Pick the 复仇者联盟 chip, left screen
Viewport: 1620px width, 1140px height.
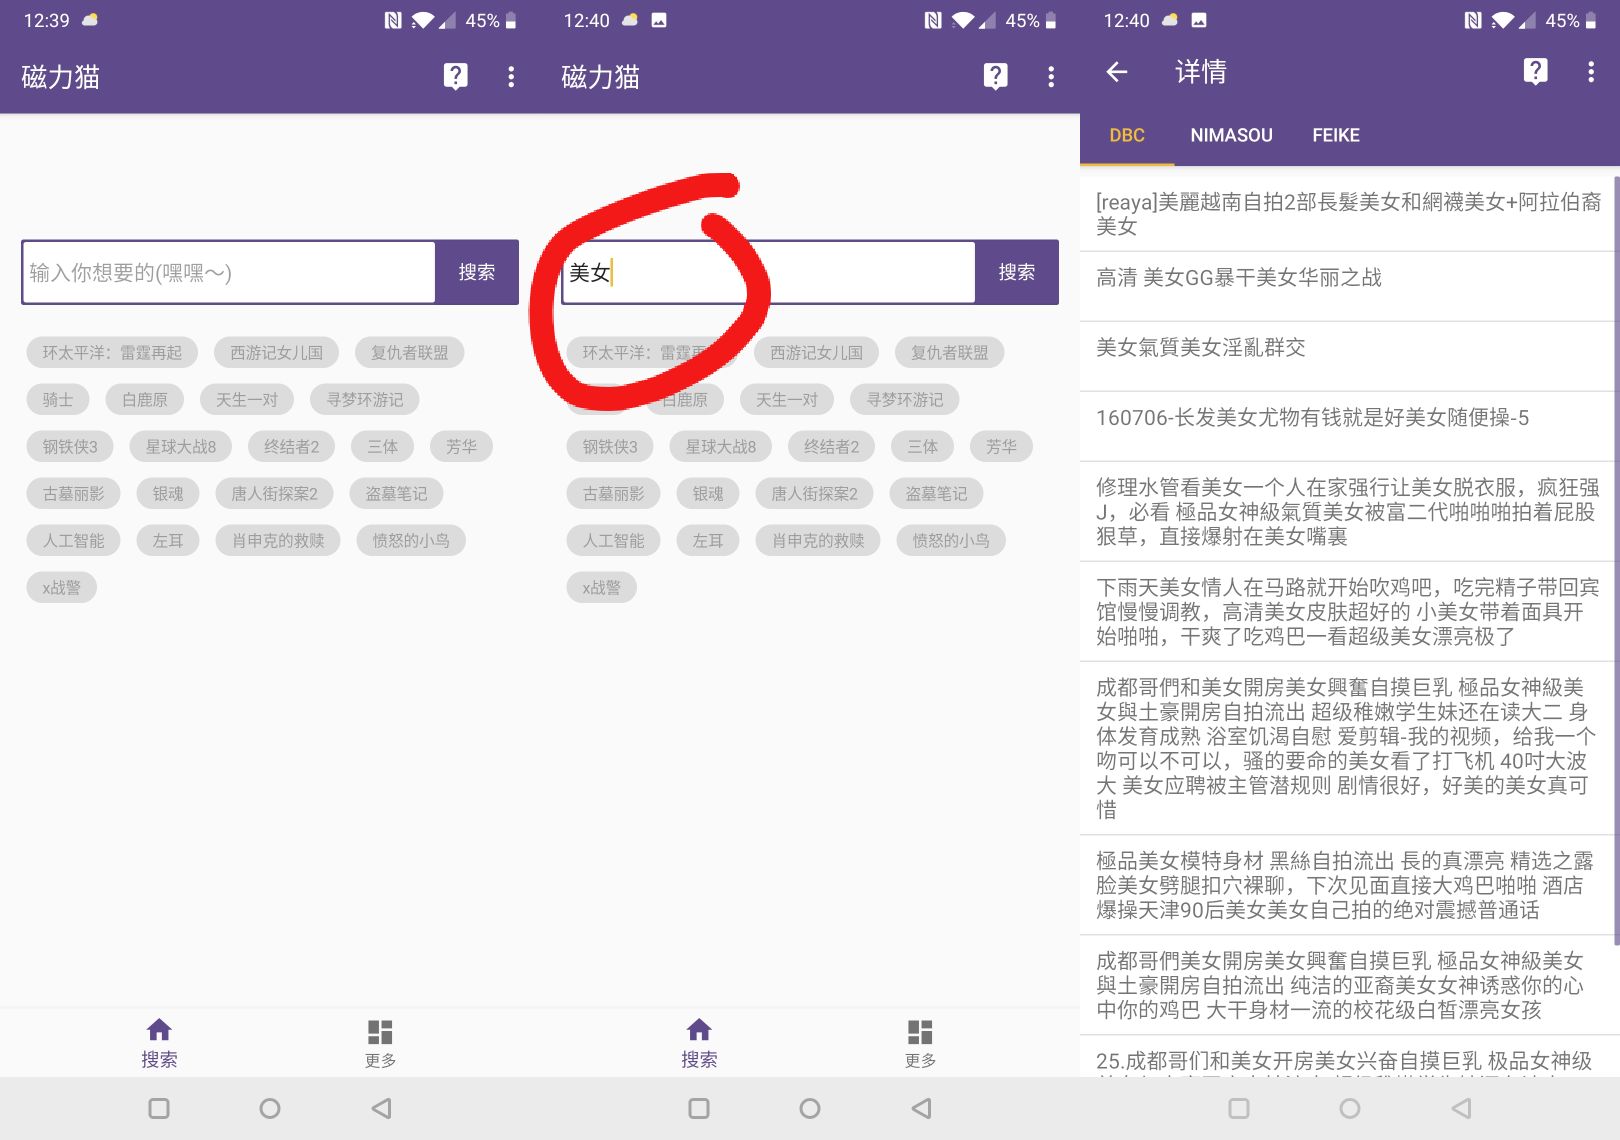tap(410, 353)
